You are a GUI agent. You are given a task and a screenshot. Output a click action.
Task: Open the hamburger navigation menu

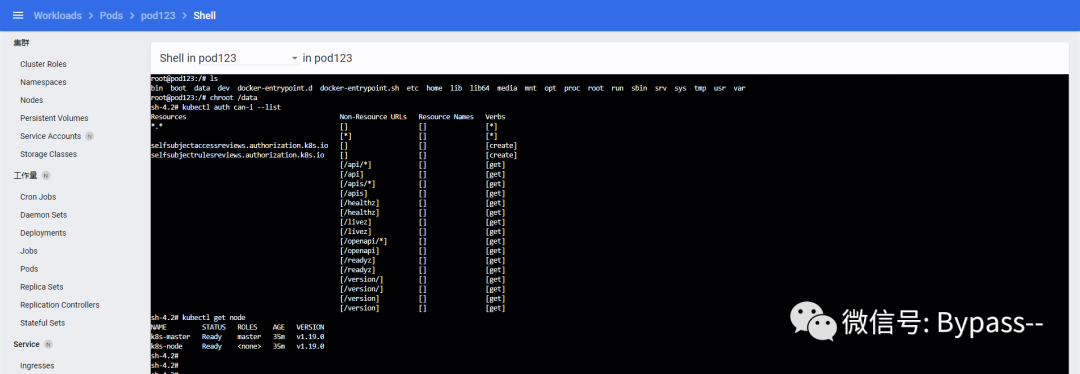tap(18, 15)
